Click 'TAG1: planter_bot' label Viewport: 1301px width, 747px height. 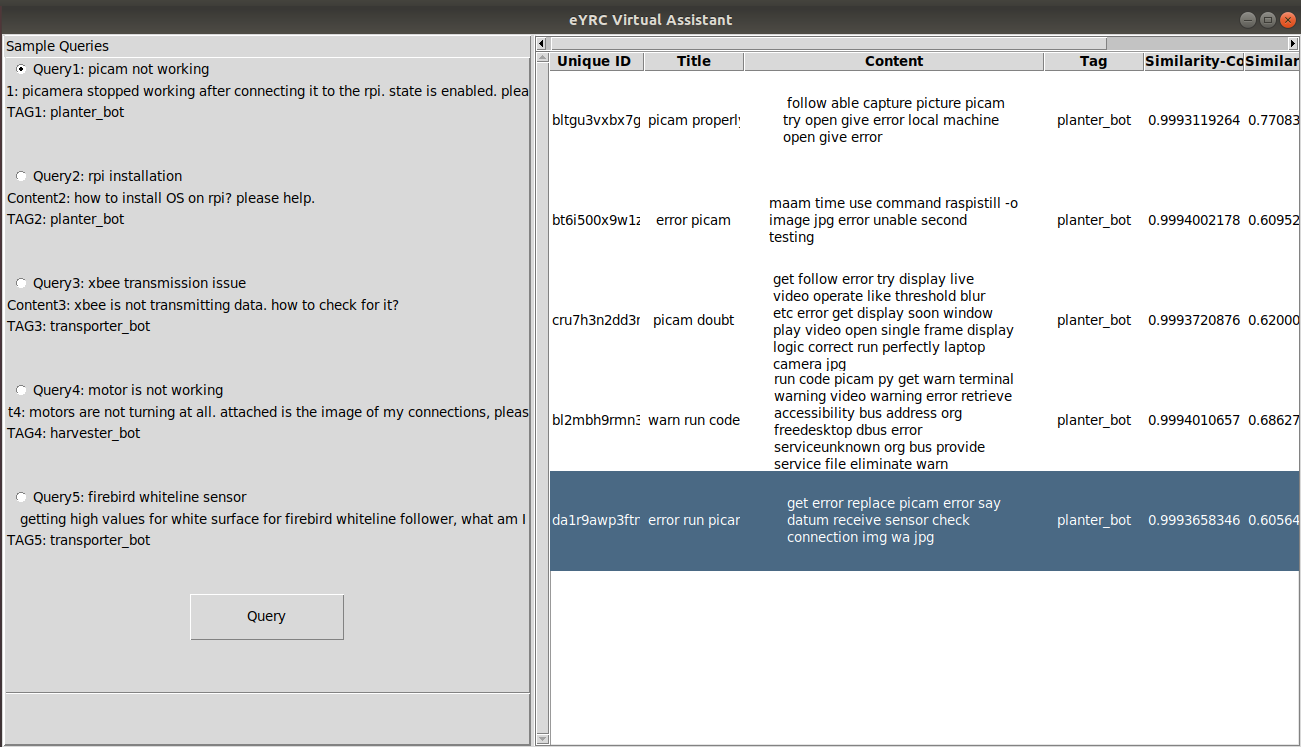(x=66, y=112)
